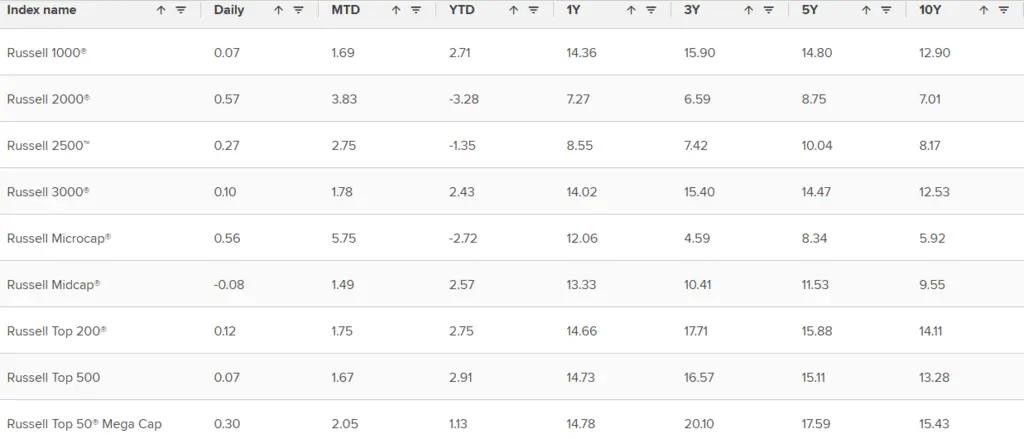Sort by 3Y column arrow

749,10
